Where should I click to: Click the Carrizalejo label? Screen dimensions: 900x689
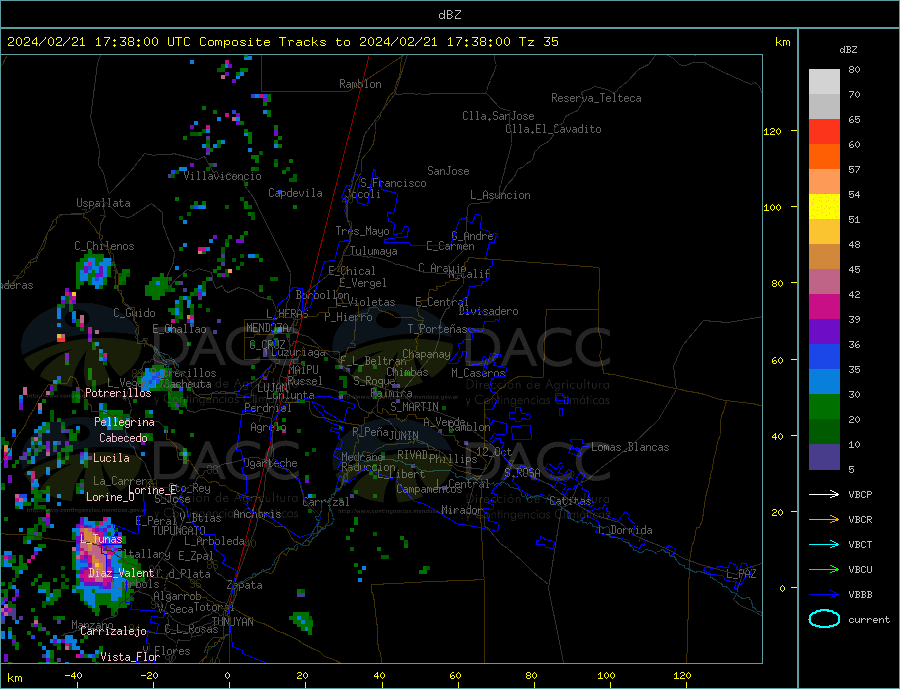113,632
